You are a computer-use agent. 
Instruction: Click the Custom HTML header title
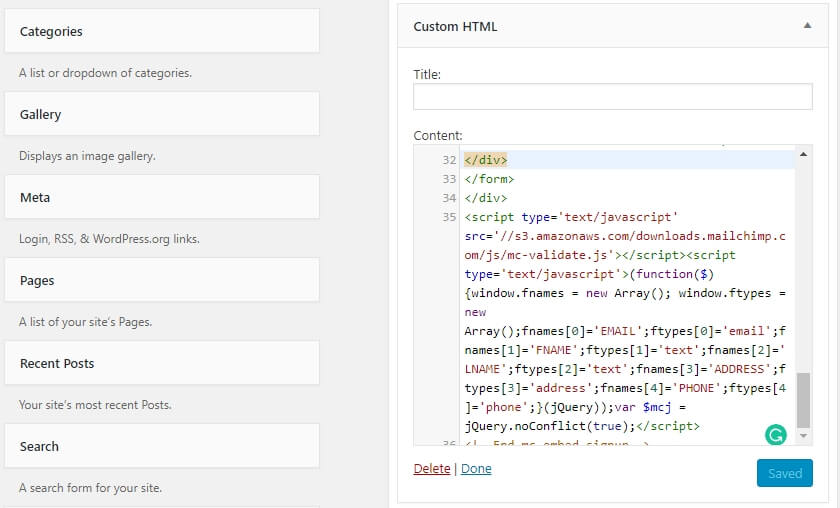[x=455, y=26]
